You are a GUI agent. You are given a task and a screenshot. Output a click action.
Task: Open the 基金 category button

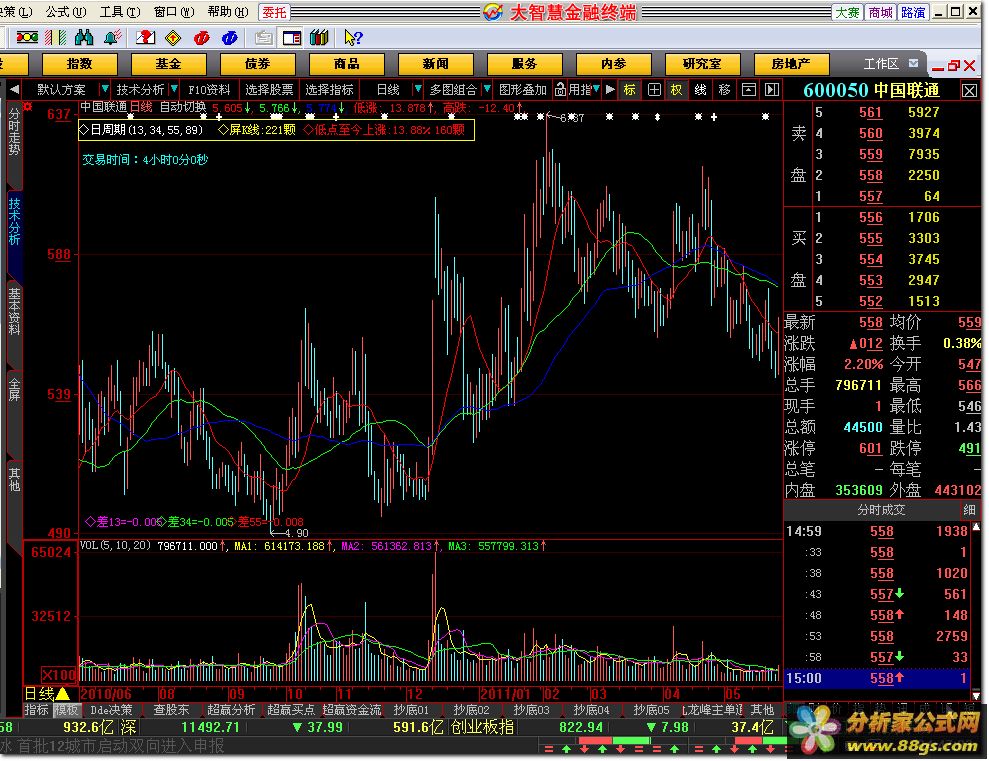[x=168, y=64]
